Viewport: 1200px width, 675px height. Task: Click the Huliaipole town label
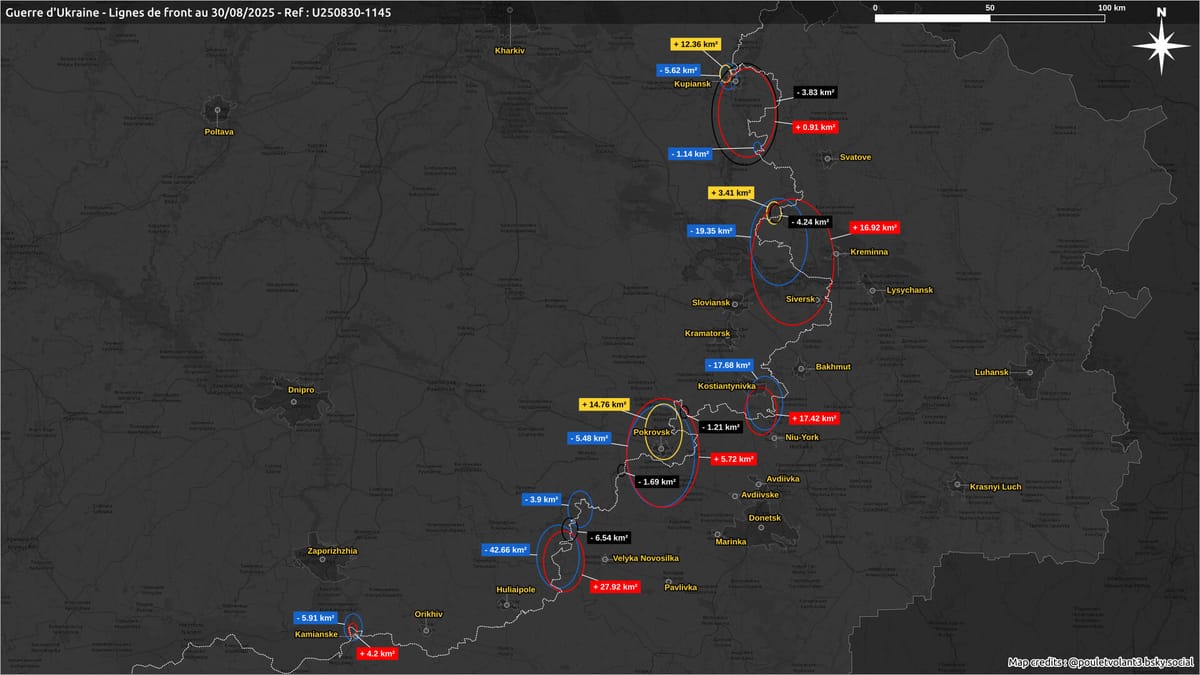click(517, 590)
